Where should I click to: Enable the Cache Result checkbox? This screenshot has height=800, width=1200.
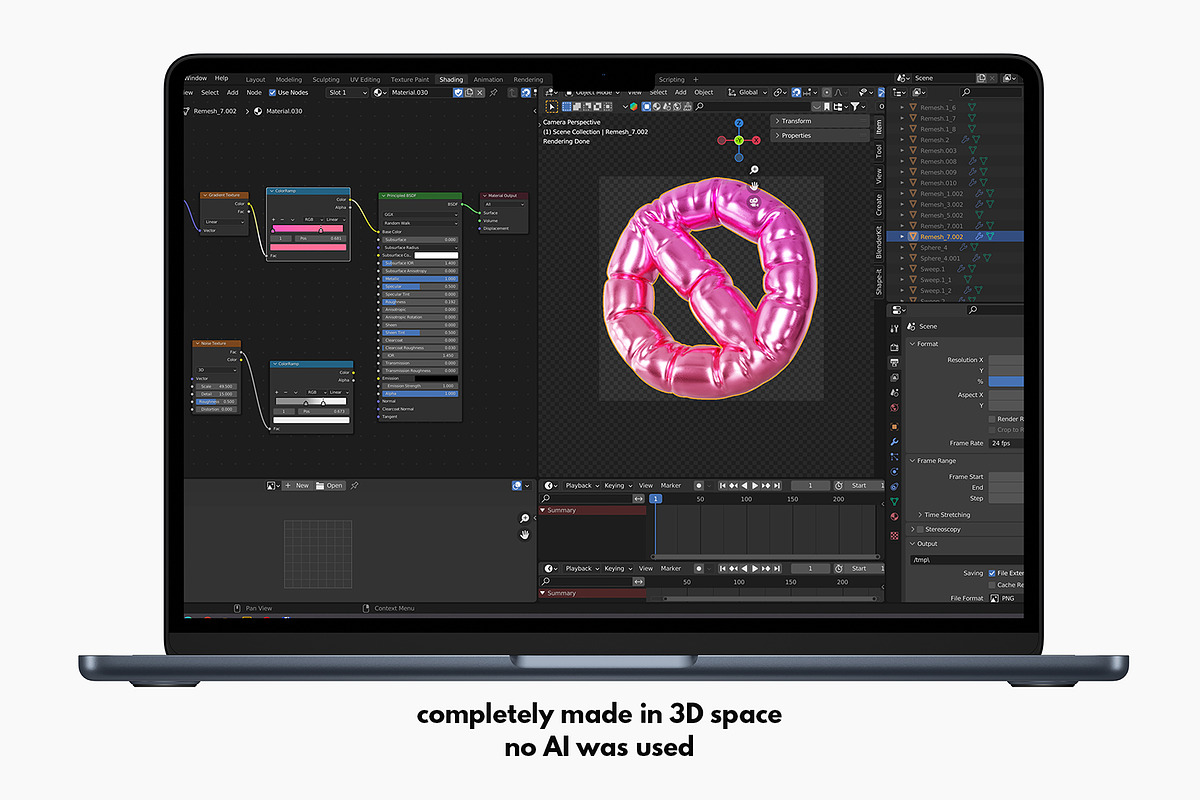pyautogui.click(x=992, y=585)
